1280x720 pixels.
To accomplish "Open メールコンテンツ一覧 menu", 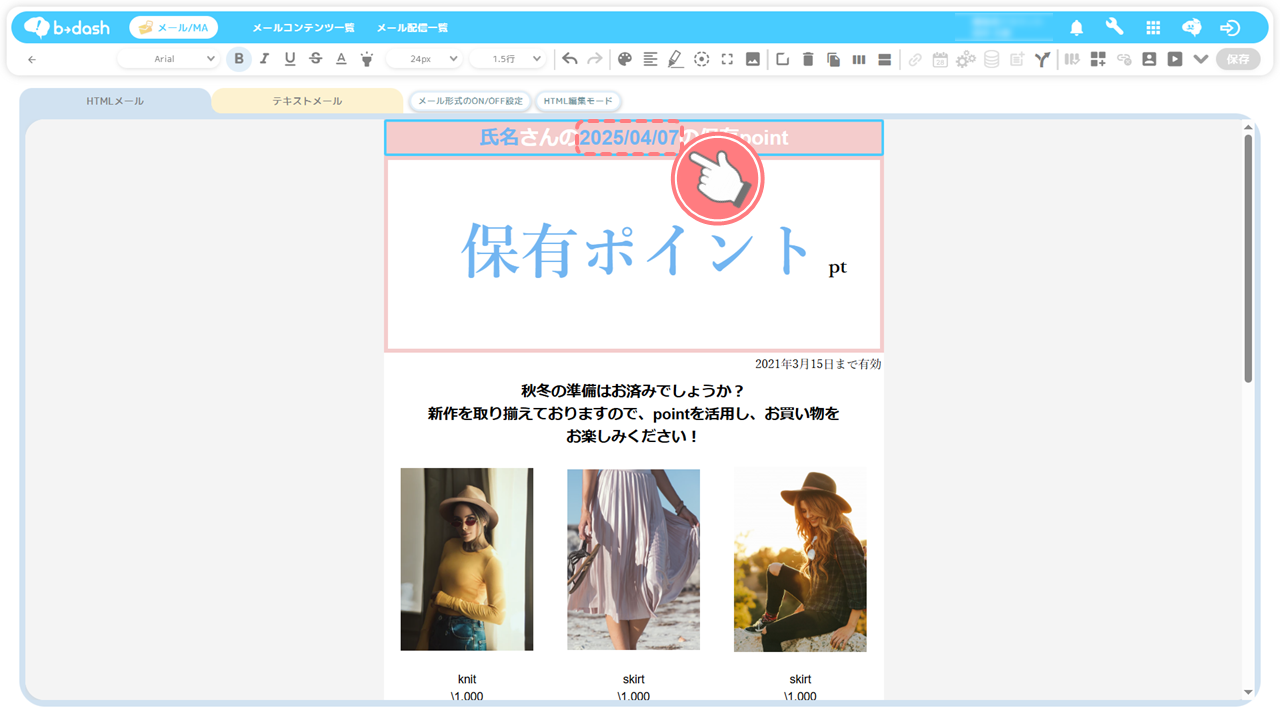I will click(x=303, y=28).
